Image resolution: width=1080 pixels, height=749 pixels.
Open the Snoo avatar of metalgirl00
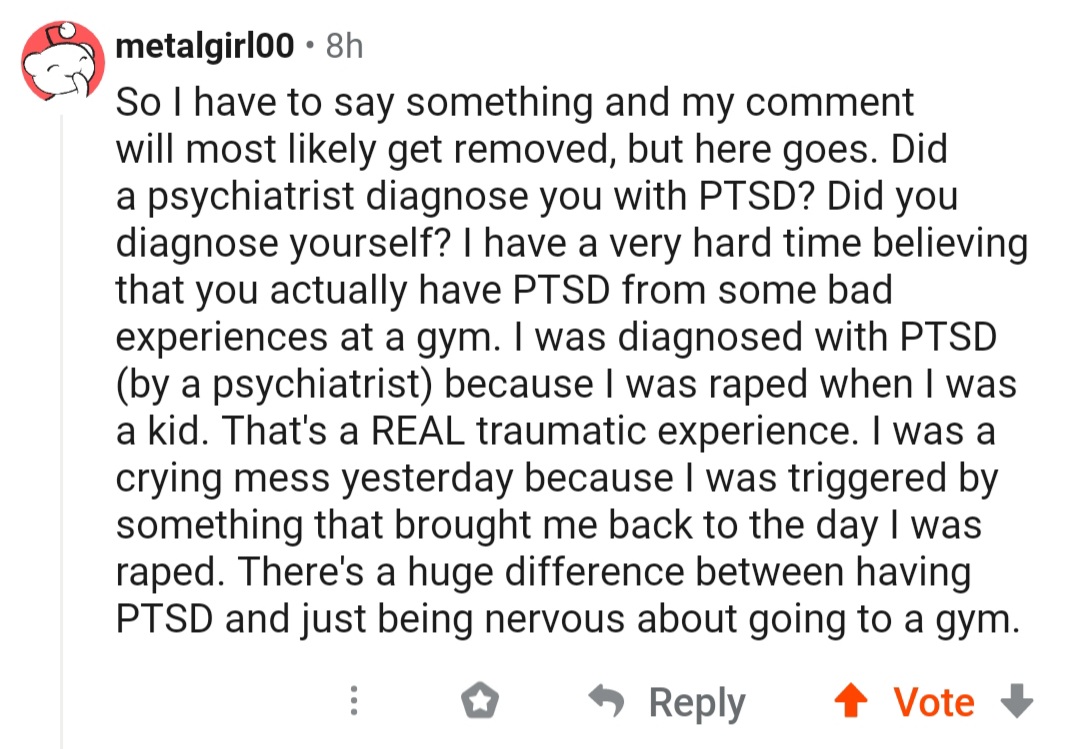63,61
